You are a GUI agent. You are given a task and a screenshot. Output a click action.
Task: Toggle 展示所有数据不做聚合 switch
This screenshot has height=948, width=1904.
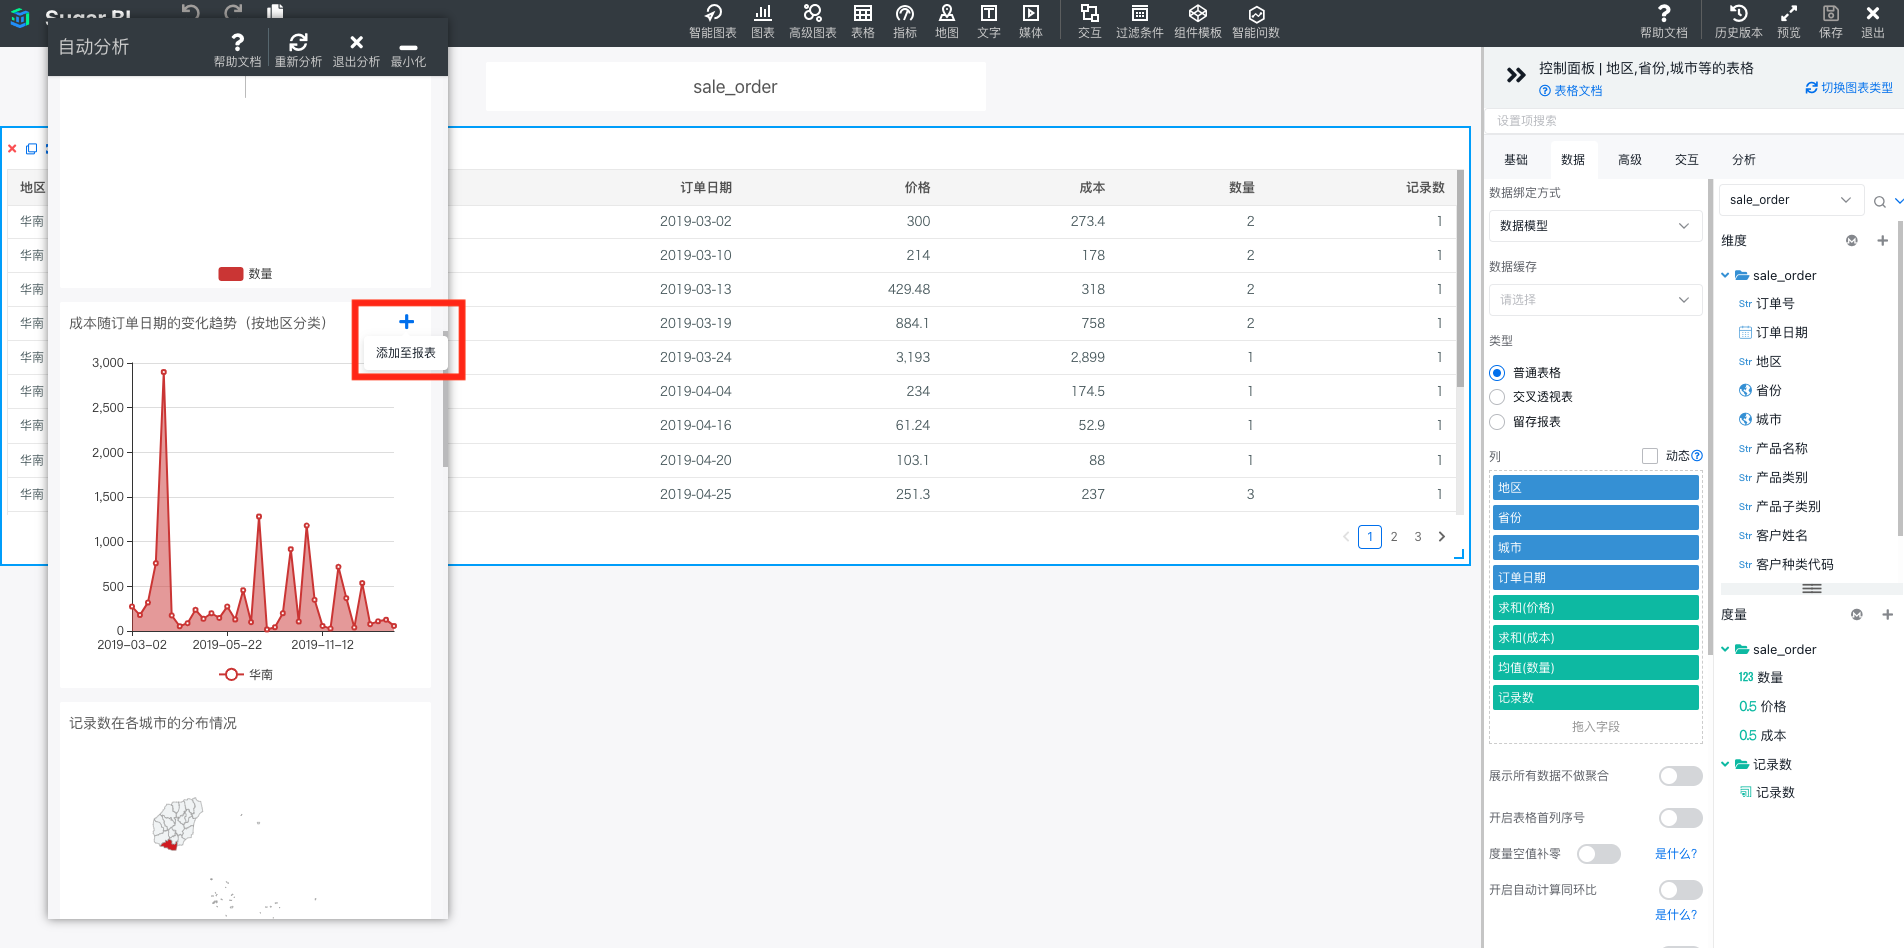pyautogui.click(x=1680, y=776)
